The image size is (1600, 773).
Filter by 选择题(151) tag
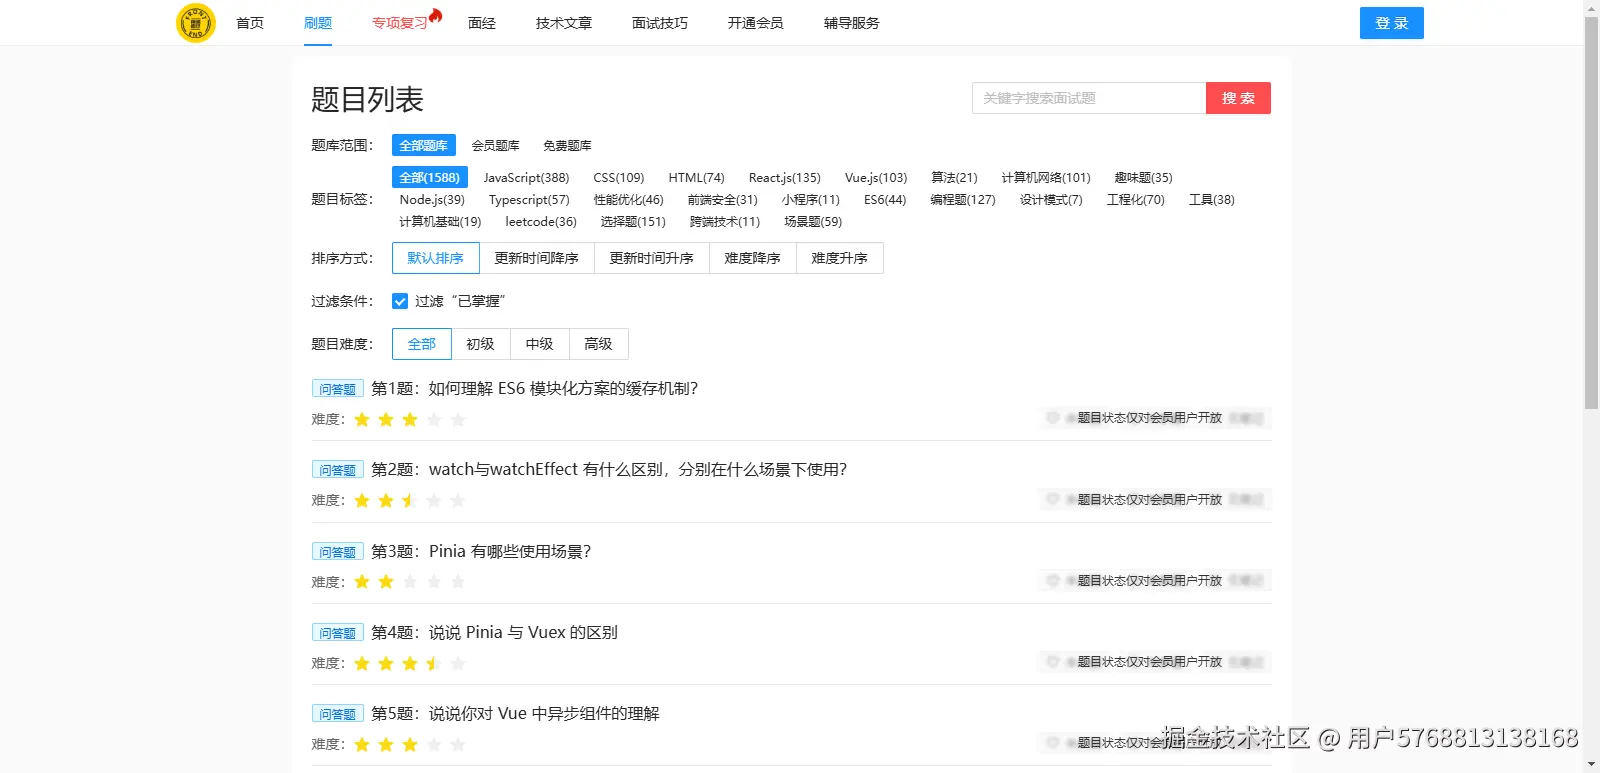point(633,221)
